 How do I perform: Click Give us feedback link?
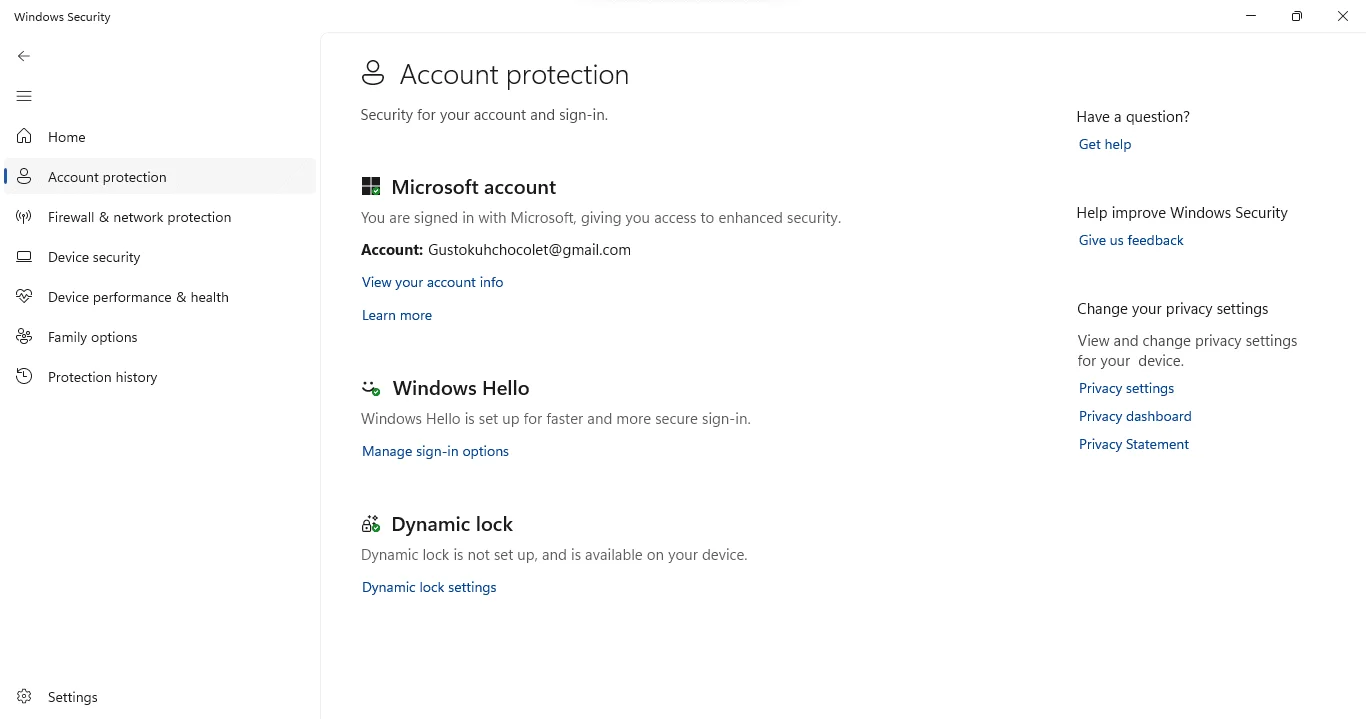coord(1131,240)
